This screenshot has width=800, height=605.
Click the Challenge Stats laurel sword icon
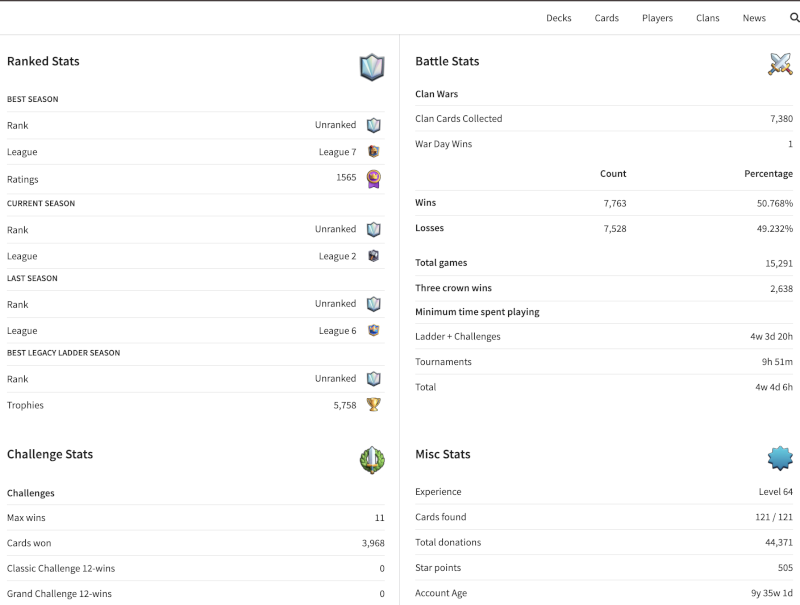(x=372, y=460)
